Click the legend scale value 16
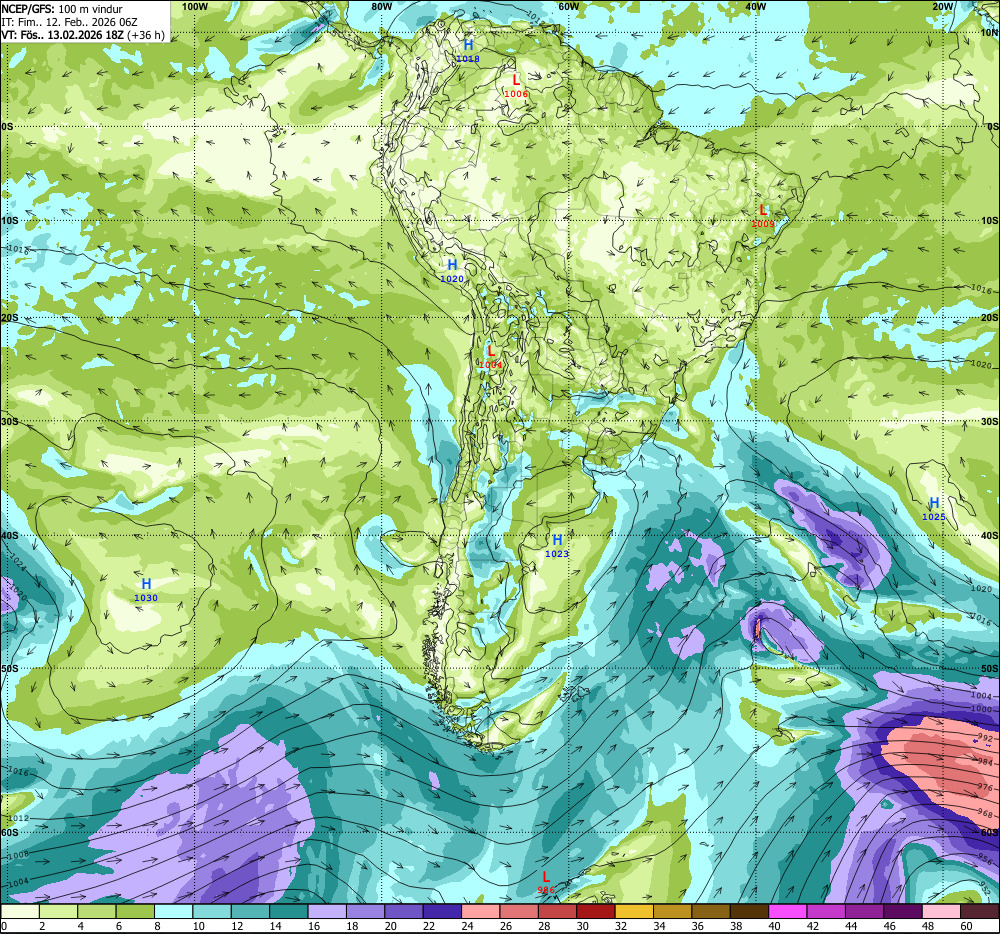Viewport: 1000px width, 934px height. click(314, 926)
